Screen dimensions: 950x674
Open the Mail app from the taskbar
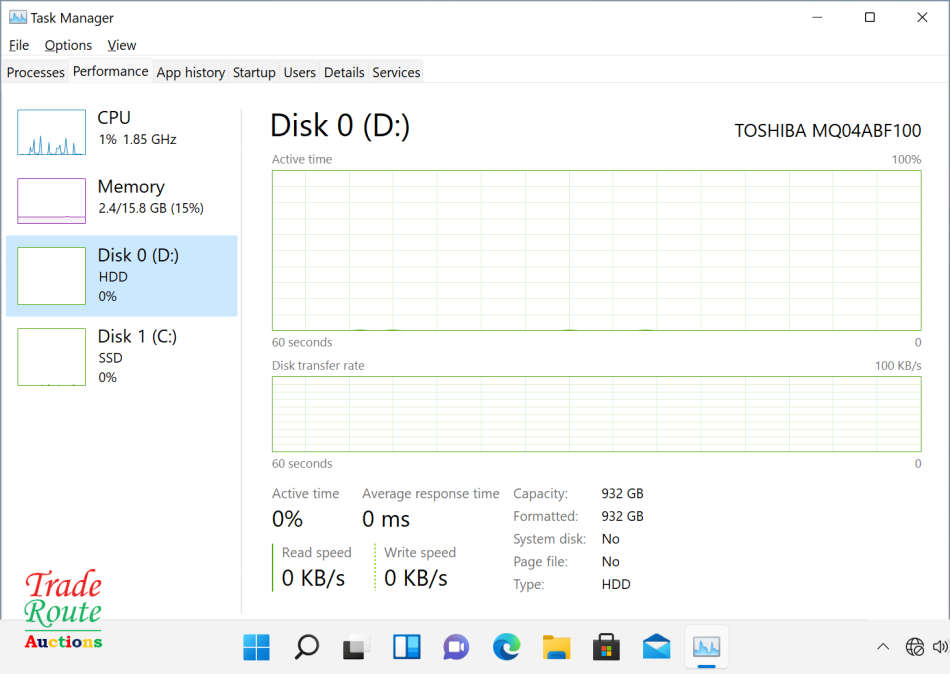(656, 647)
